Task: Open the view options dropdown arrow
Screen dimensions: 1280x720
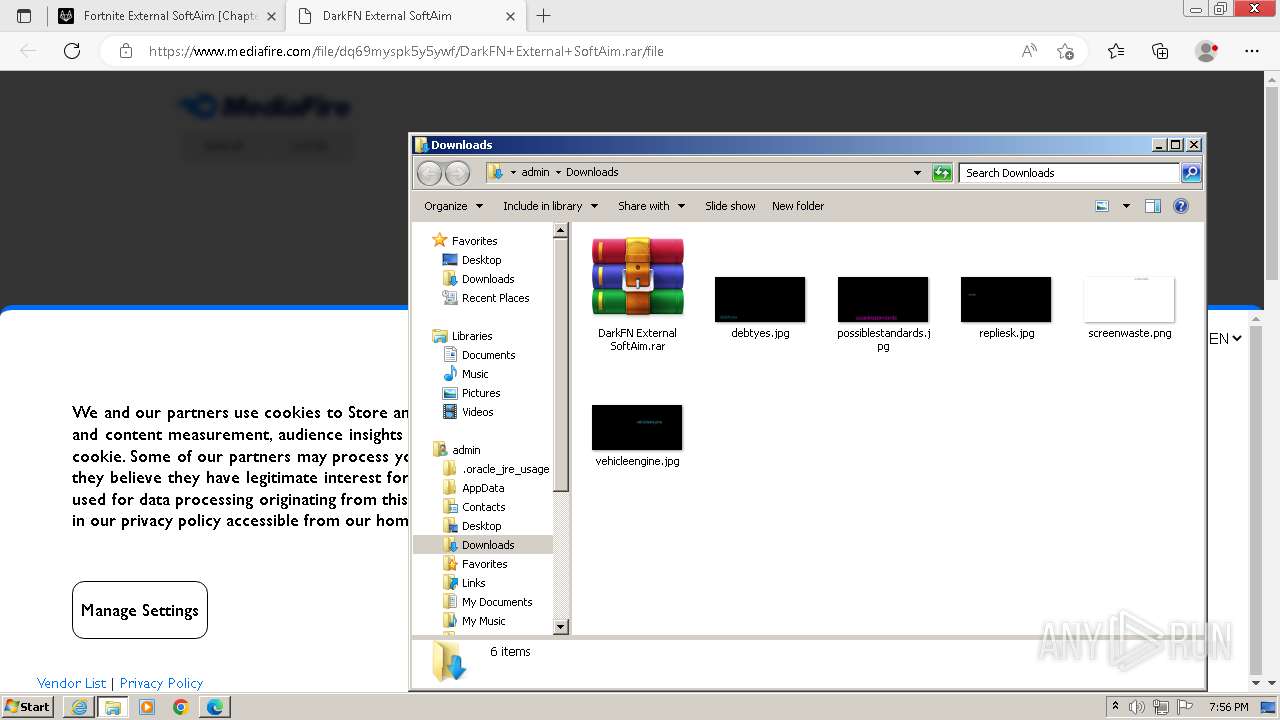Action: 1126,206
